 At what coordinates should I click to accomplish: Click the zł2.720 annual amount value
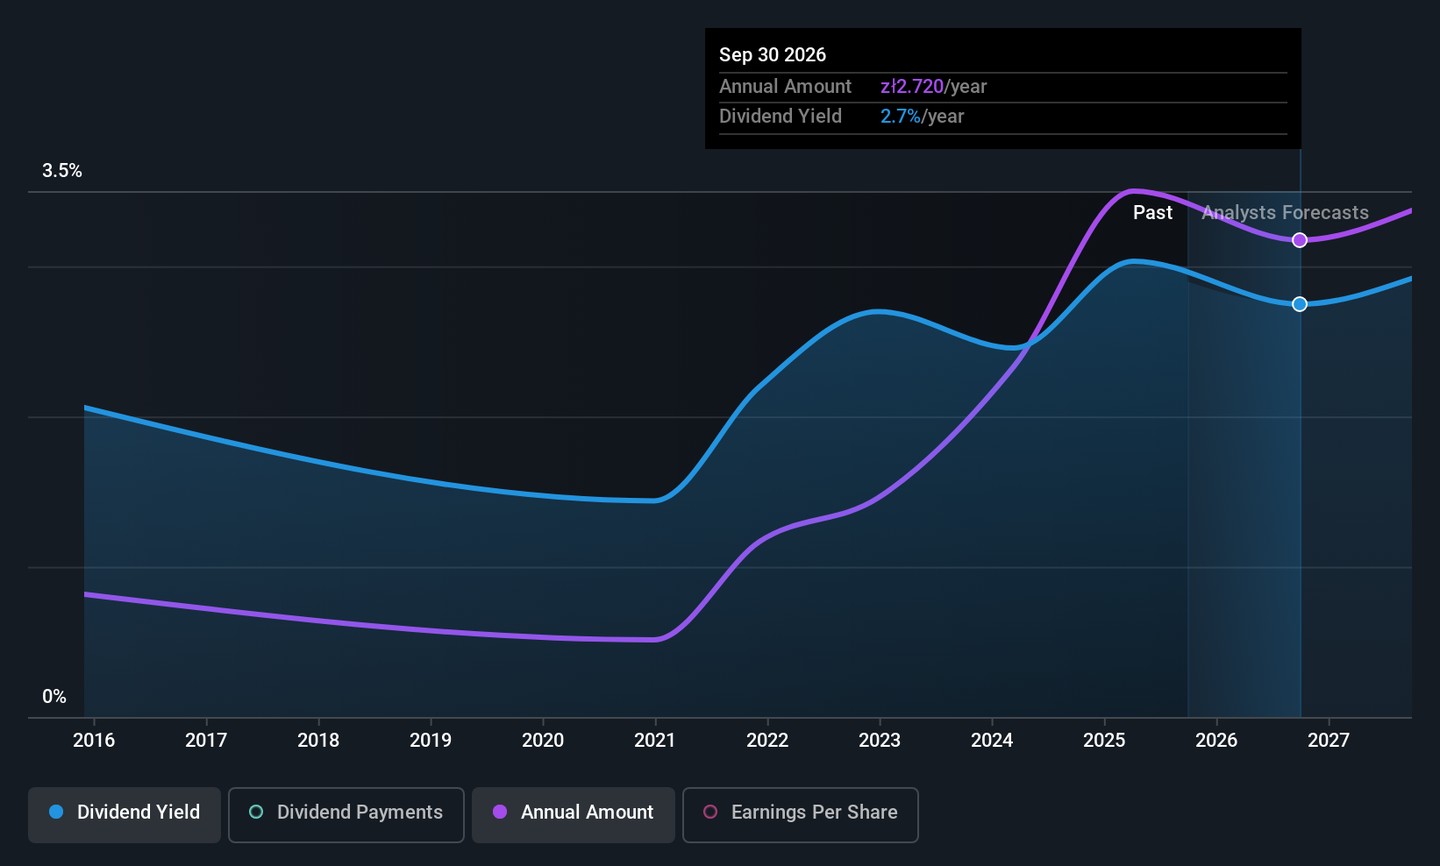tap(911, 87)
